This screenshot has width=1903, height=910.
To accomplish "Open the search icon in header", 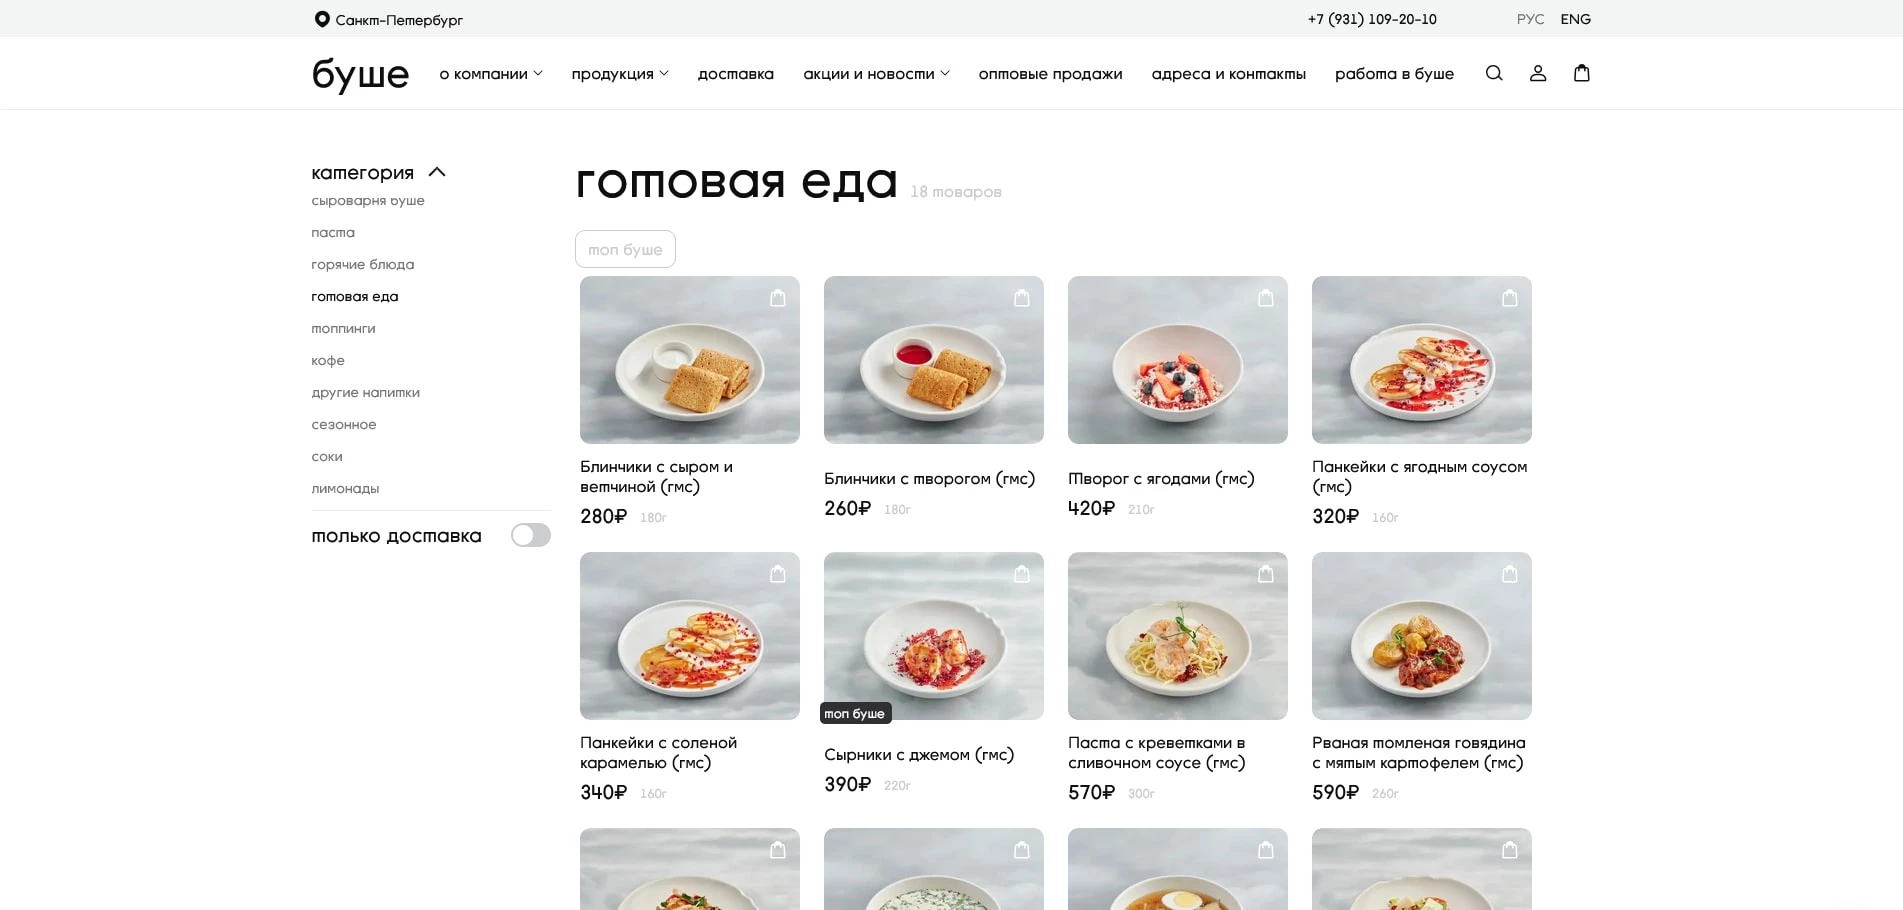I will tap(1494, 73).
